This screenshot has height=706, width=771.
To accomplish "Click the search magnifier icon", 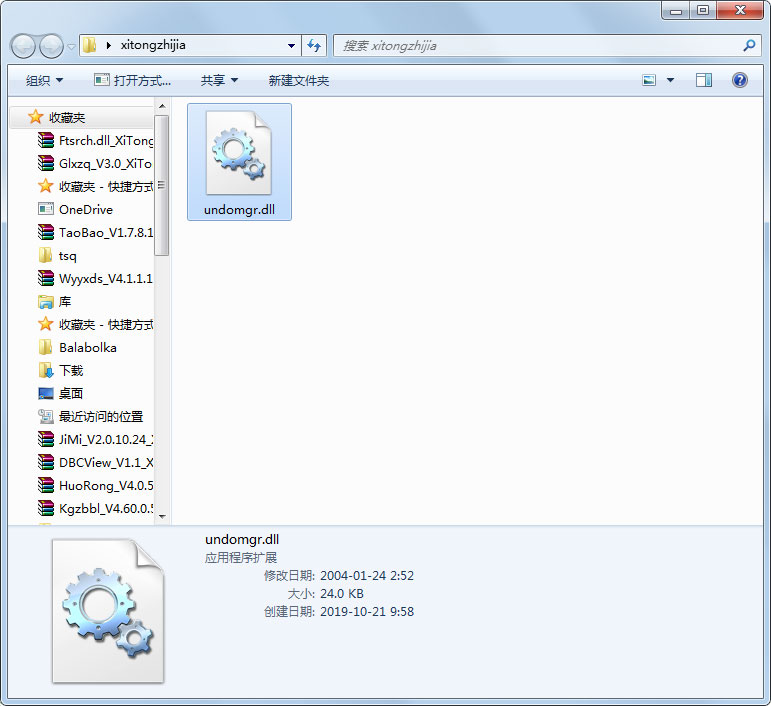I will (x=749, y=45).
